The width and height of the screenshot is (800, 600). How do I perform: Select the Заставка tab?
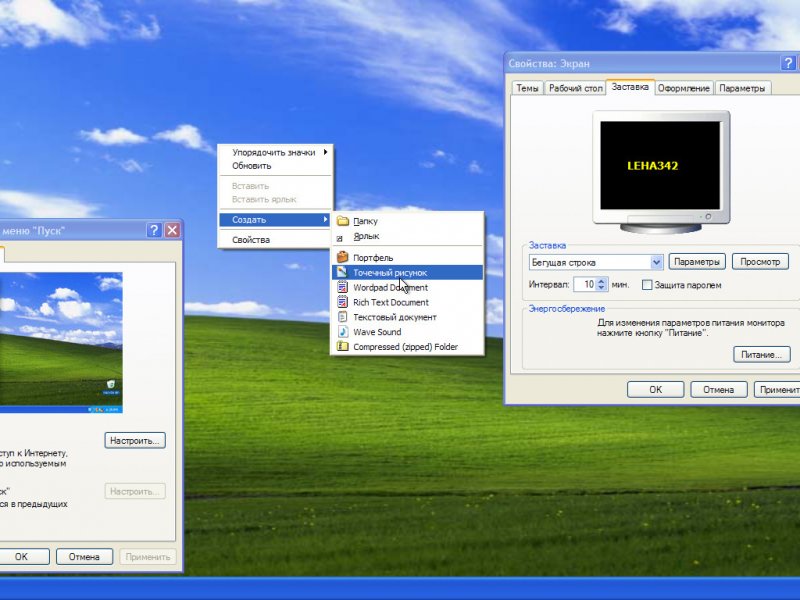(630, 87)
